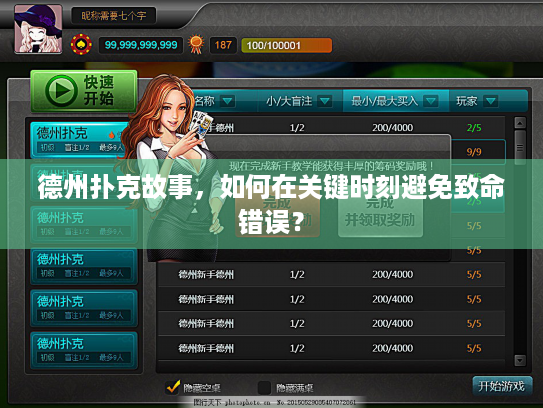This screenshot has width=543, height=408.
Task: Select the table row with 9/9 players
Action: (x=331, y=152)
